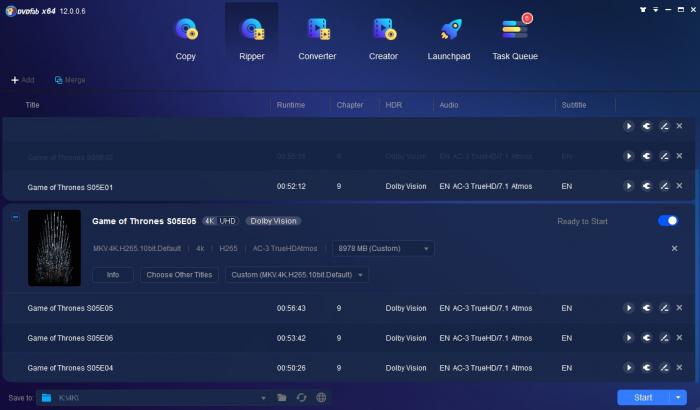Image resolution: width=700 pixels, height=410 pixels.
Task: Click the 4K UHD badge
Action: coord(221,221)
